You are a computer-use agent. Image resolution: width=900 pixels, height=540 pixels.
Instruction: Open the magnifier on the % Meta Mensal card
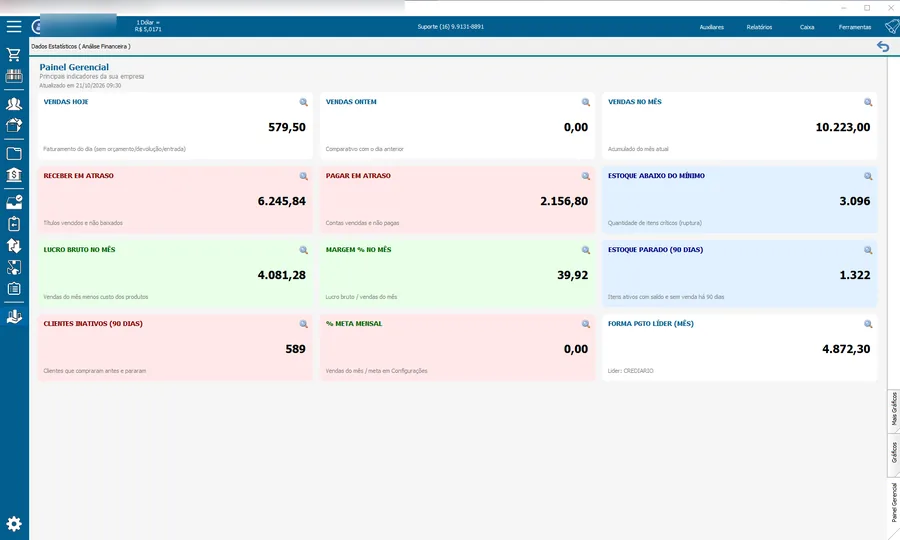pos(585,324)
